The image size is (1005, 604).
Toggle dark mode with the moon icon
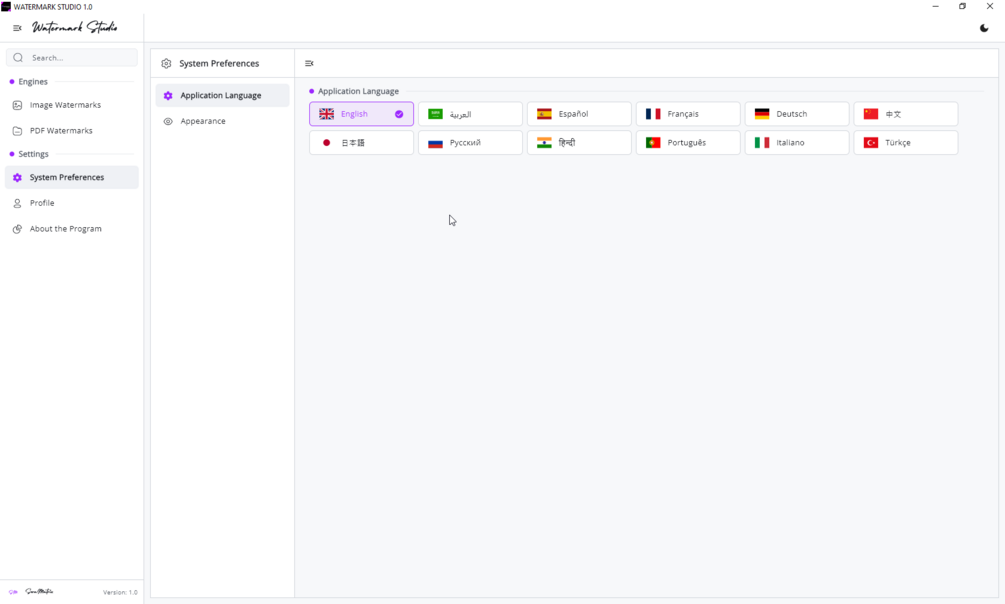[x=984, y=28]
